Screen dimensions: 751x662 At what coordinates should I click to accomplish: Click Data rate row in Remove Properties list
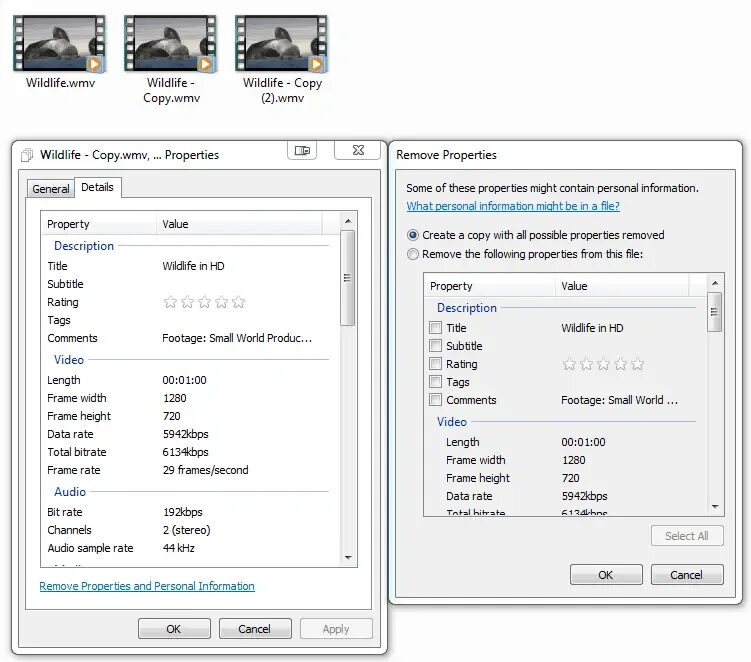565,496
